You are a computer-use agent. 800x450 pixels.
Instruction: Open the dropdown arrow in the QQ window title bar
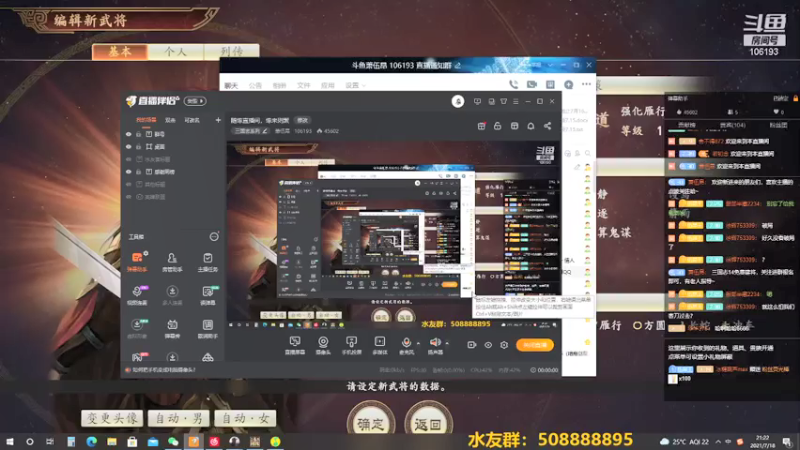click(x=551, y=65)
